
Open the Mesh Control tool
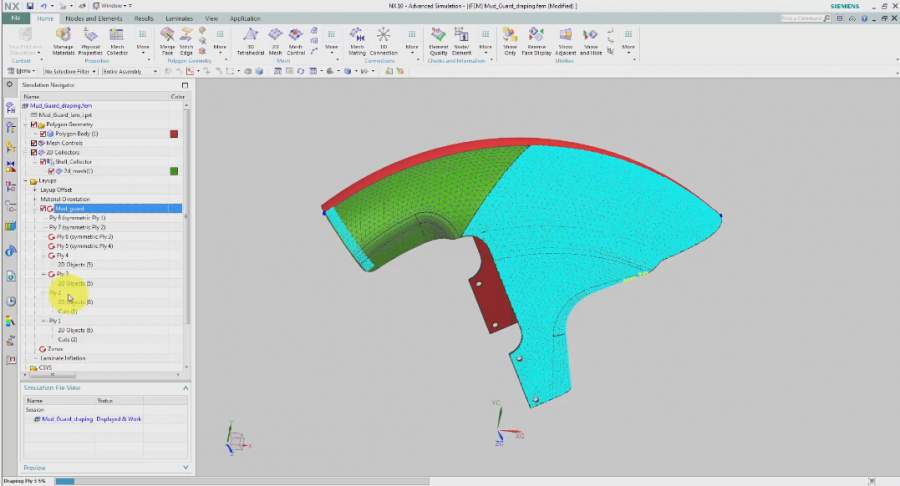pos(296,42)
